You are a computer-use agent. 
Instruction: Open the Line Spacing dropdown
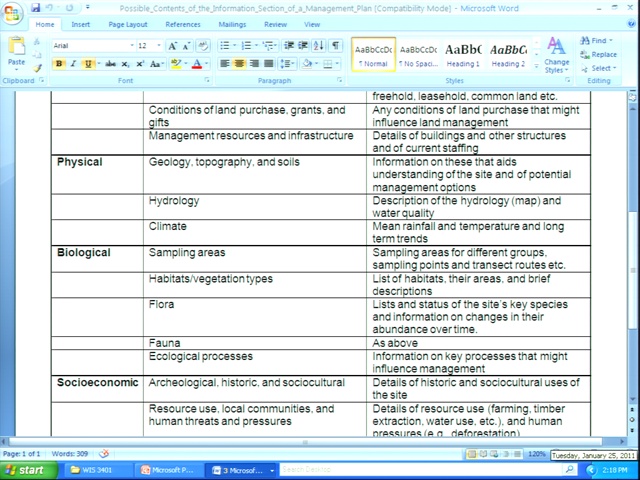tap(287, 64)
